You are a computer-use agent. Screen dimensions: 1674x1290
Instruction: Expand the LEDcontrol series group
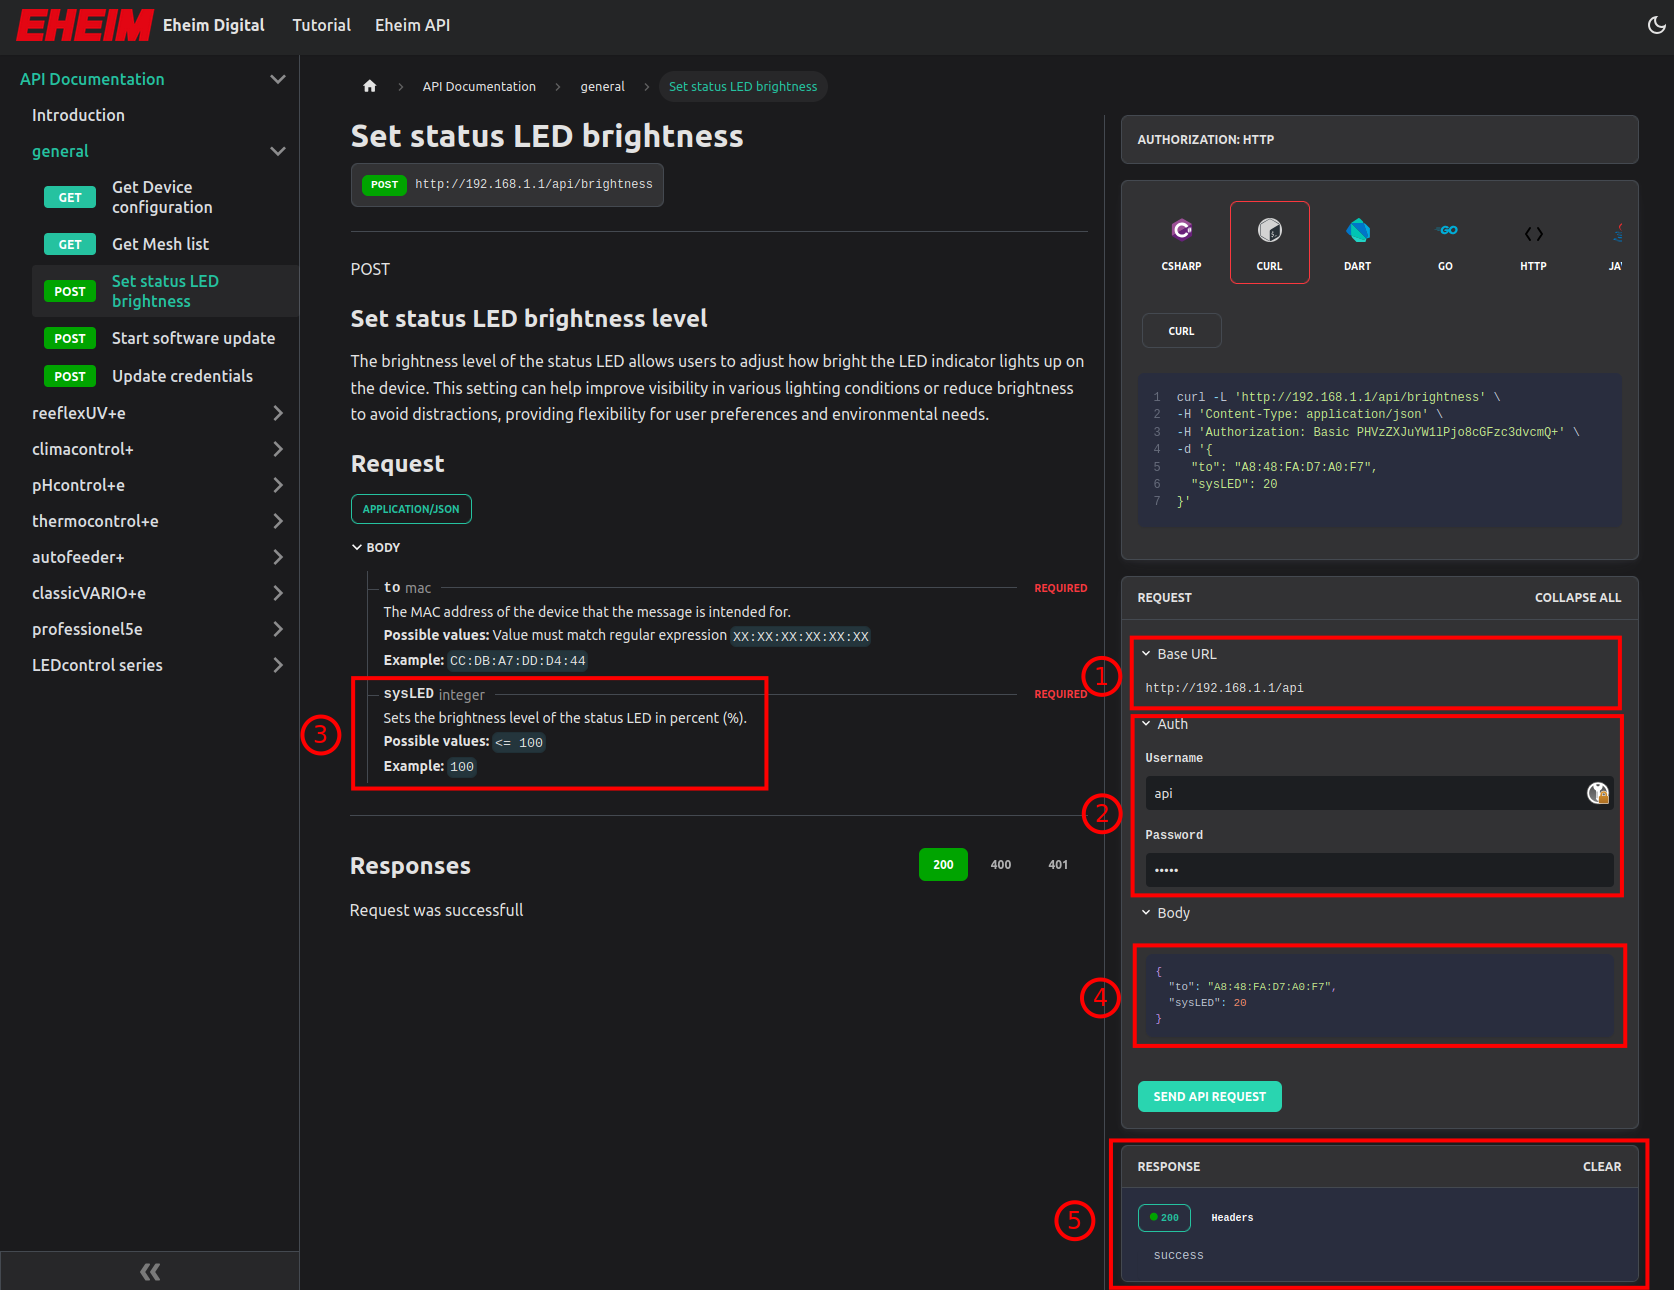[x=278, y=665]
